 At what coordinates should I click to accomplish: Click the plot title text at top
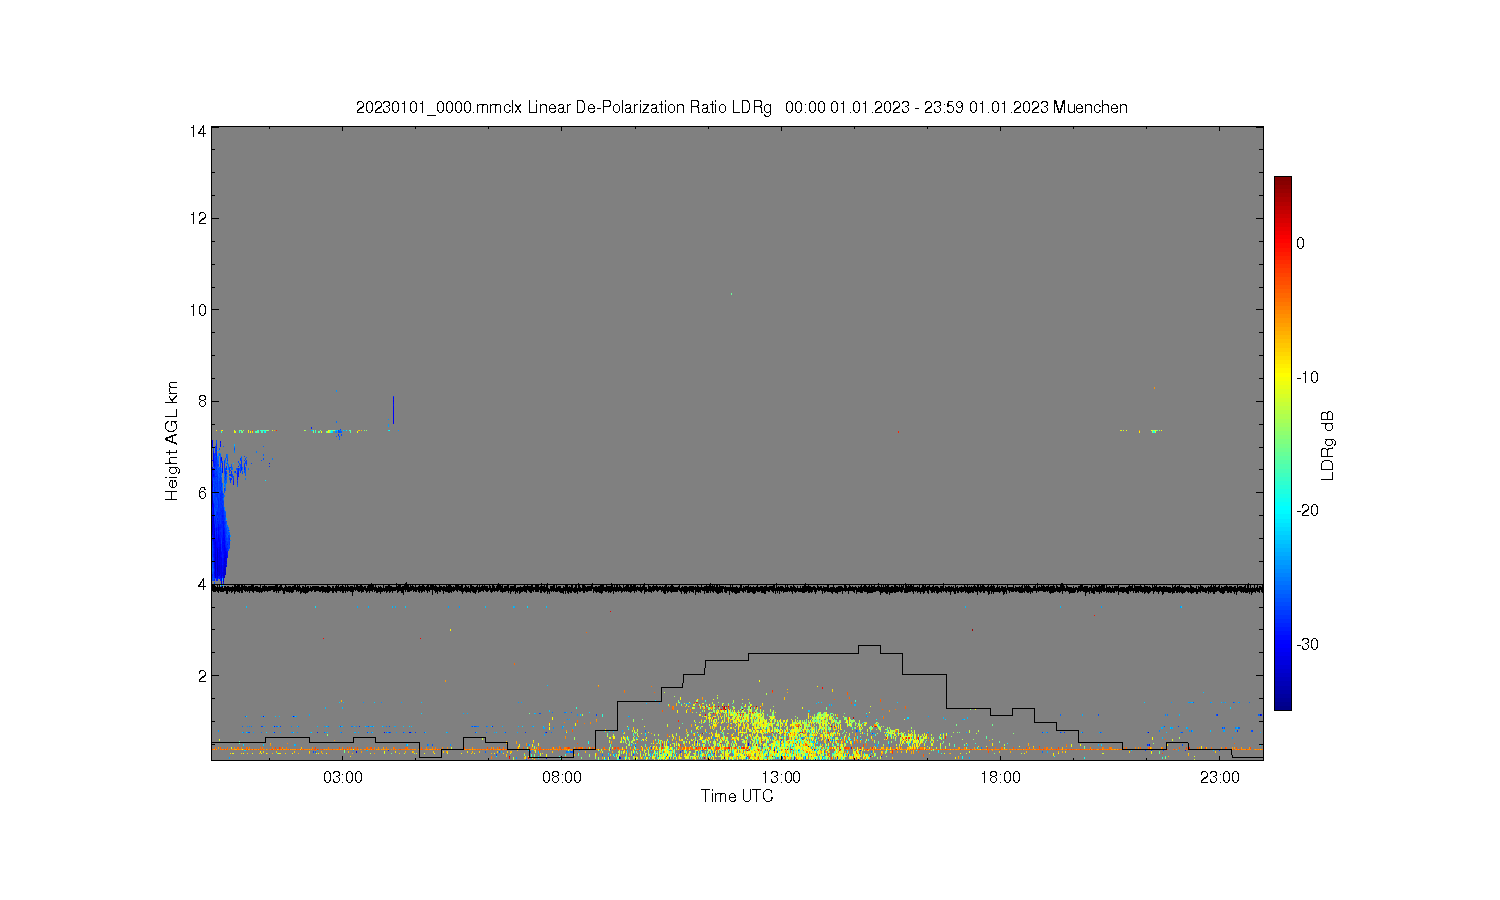point(741,107)
